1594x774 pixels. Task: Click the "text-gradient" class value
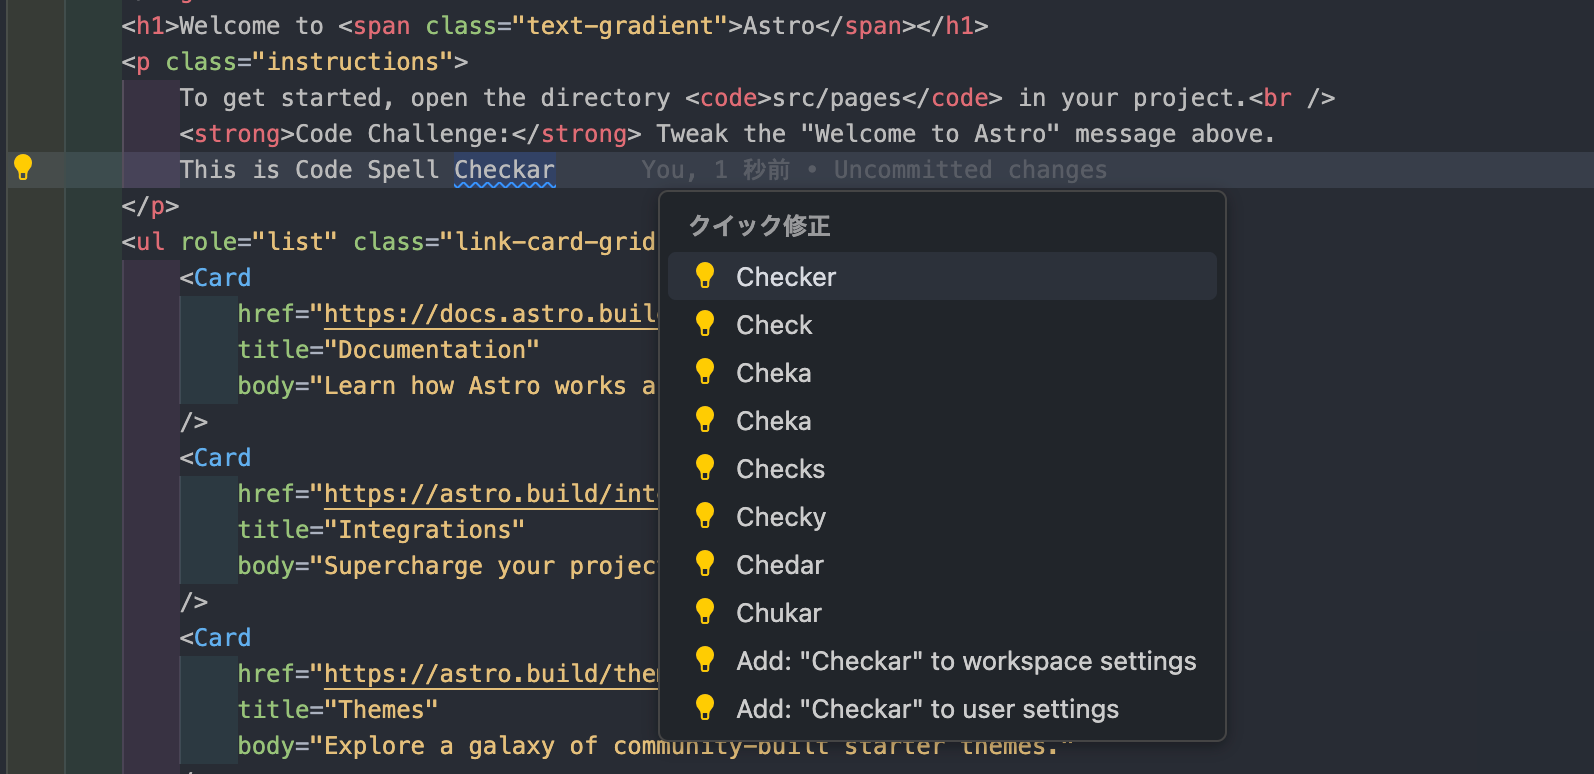click(x=620, y=26)
